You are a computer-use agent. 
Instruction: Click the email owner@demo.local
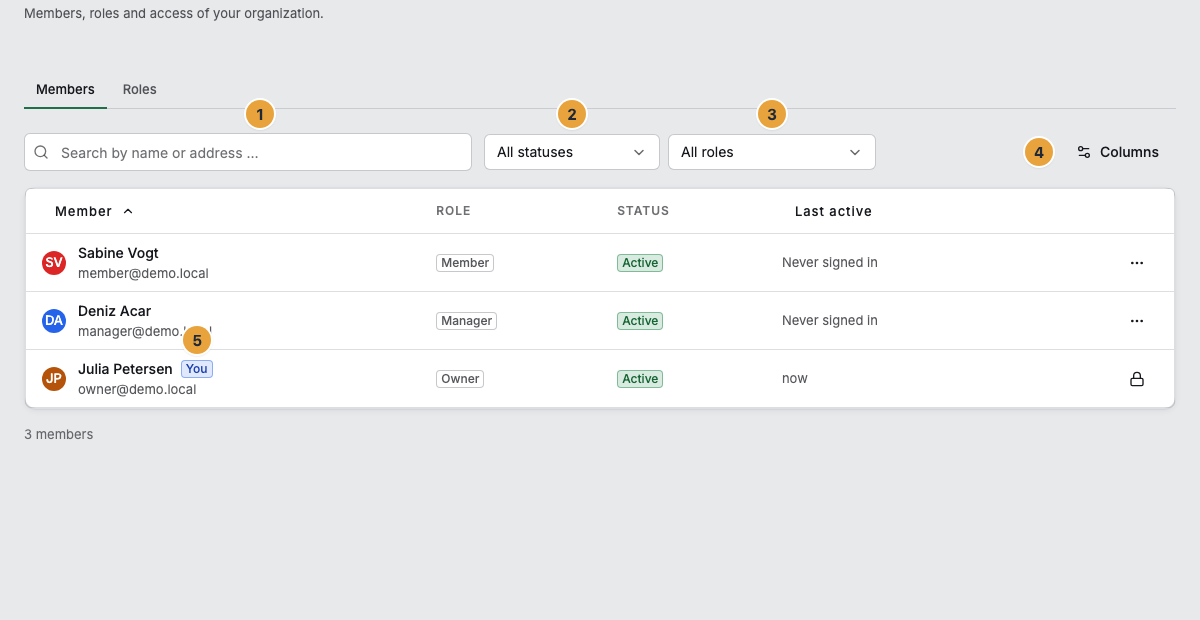click(137, 389)
